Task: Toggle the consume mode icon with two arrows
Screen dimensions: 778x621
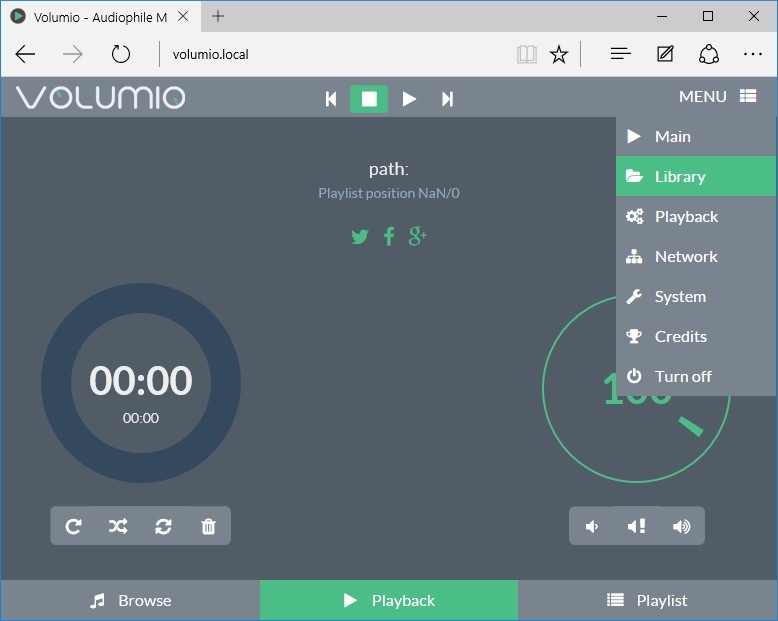Action: (x=163, y=526)
